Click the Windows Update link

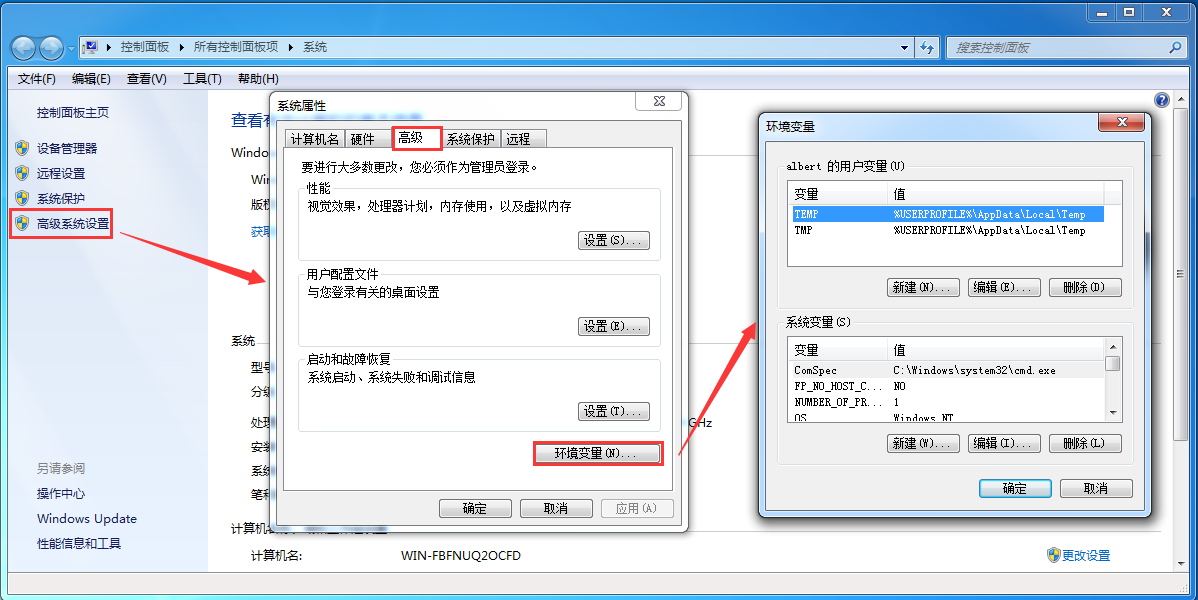pos(86,518)
